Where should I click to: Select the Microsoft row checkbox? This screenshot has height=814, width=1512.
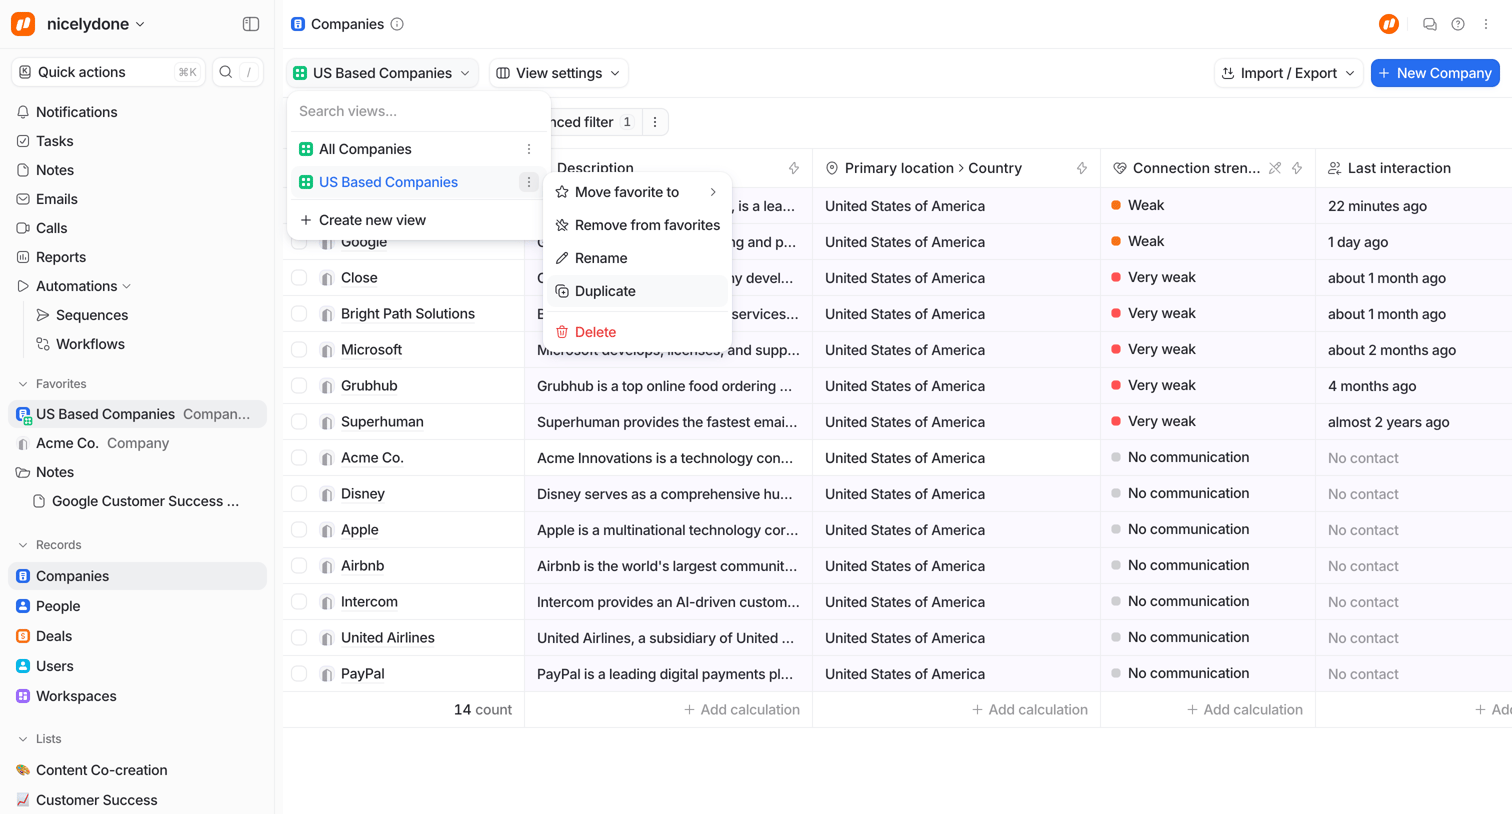point(299,350)
